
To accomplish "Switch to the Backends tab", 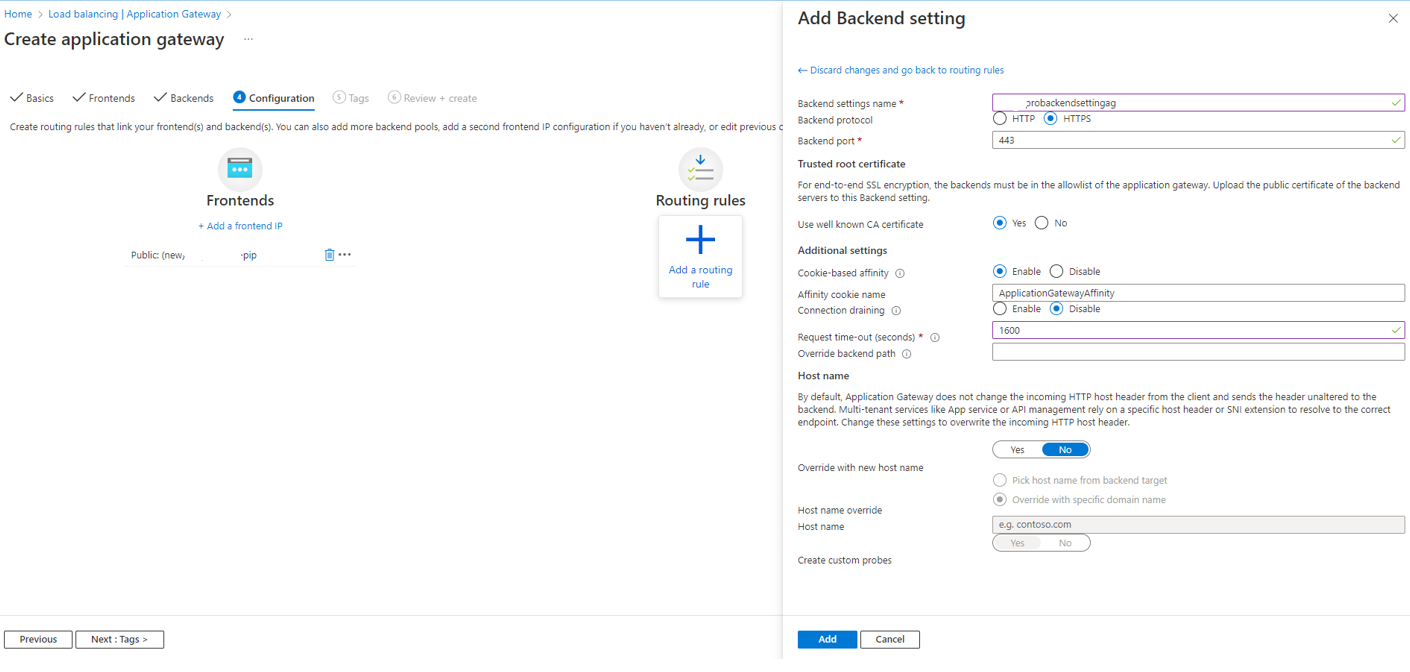I will (x=184, y=98).
